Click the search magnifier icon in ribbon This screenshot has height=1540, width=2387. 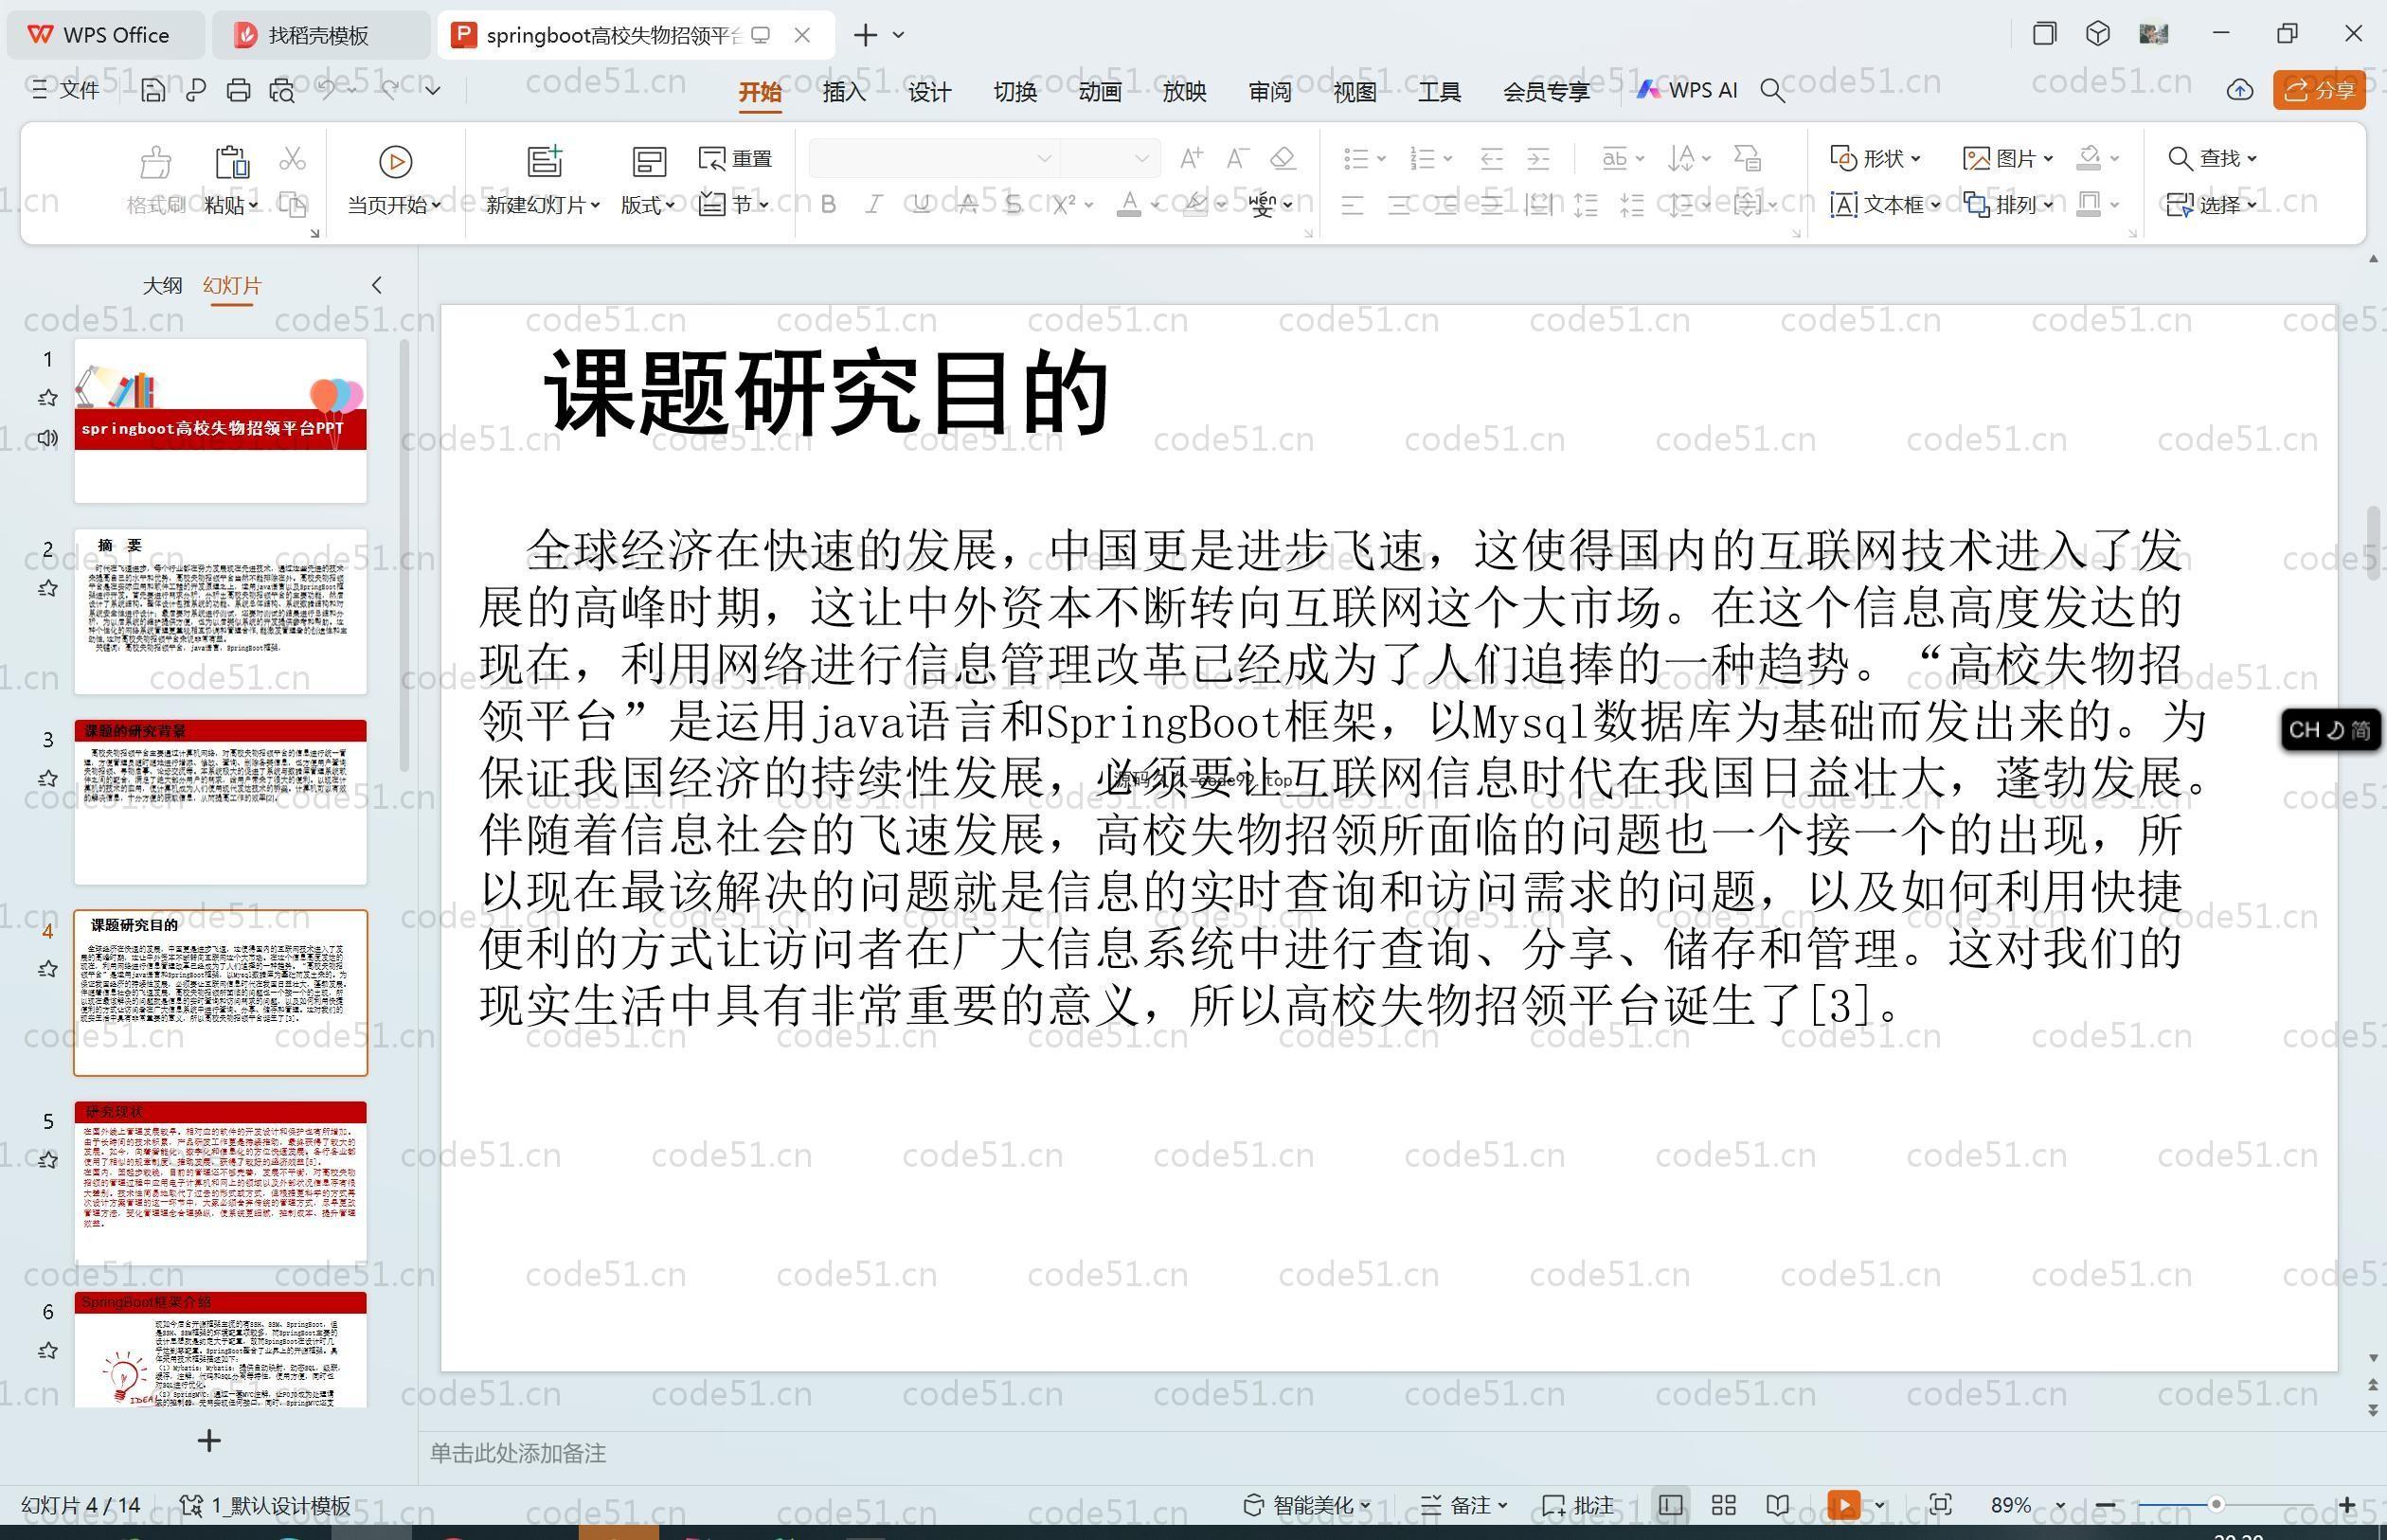click(1772, 91)
